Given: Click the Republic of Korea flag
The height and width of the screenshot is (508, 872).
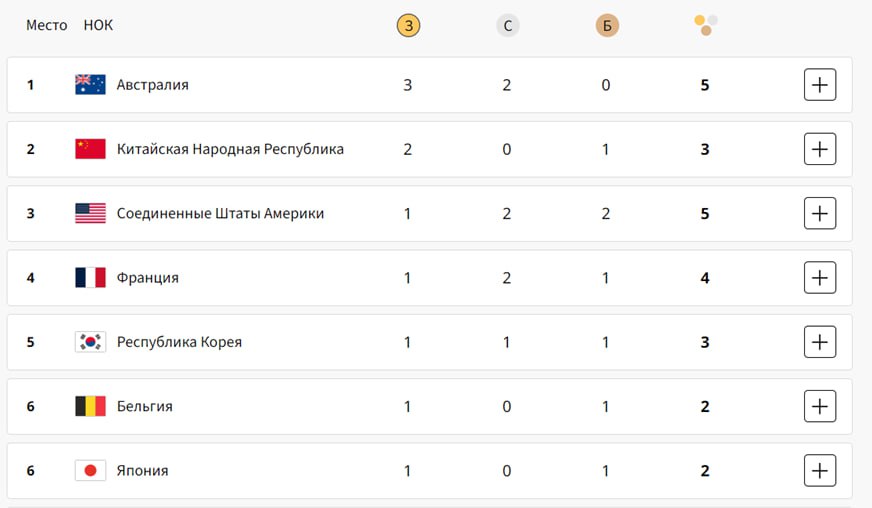Looking at the screenshot, I should pos(90,342).
